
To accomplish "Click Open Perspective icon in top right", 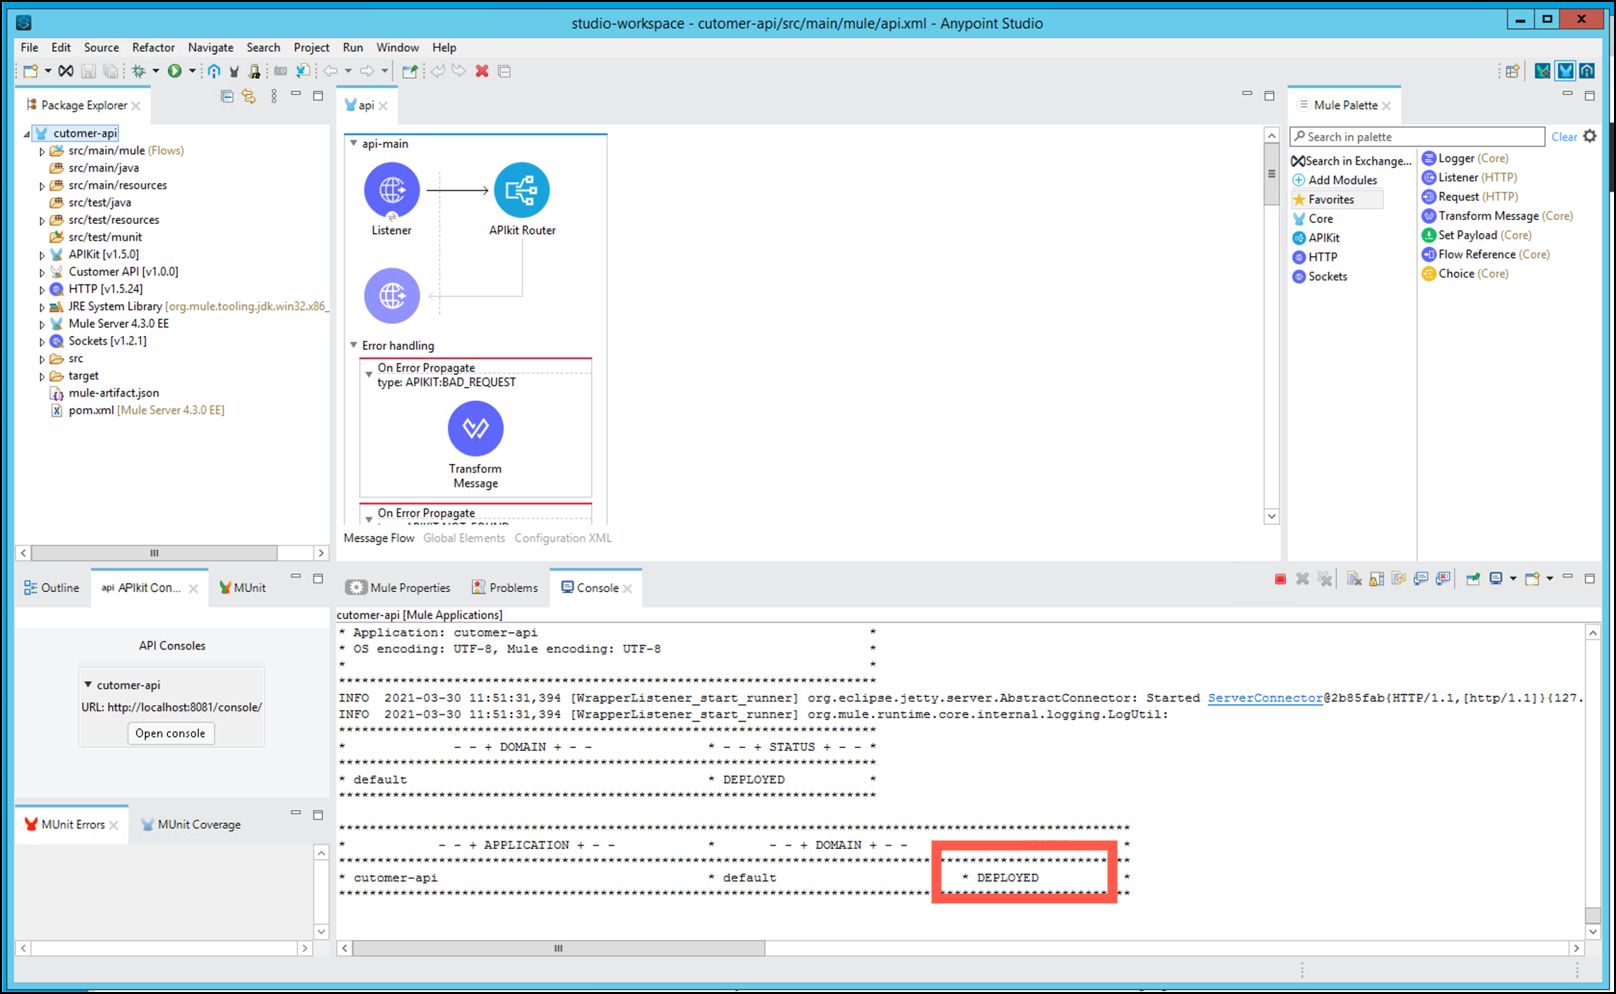I will (1512, 71).
